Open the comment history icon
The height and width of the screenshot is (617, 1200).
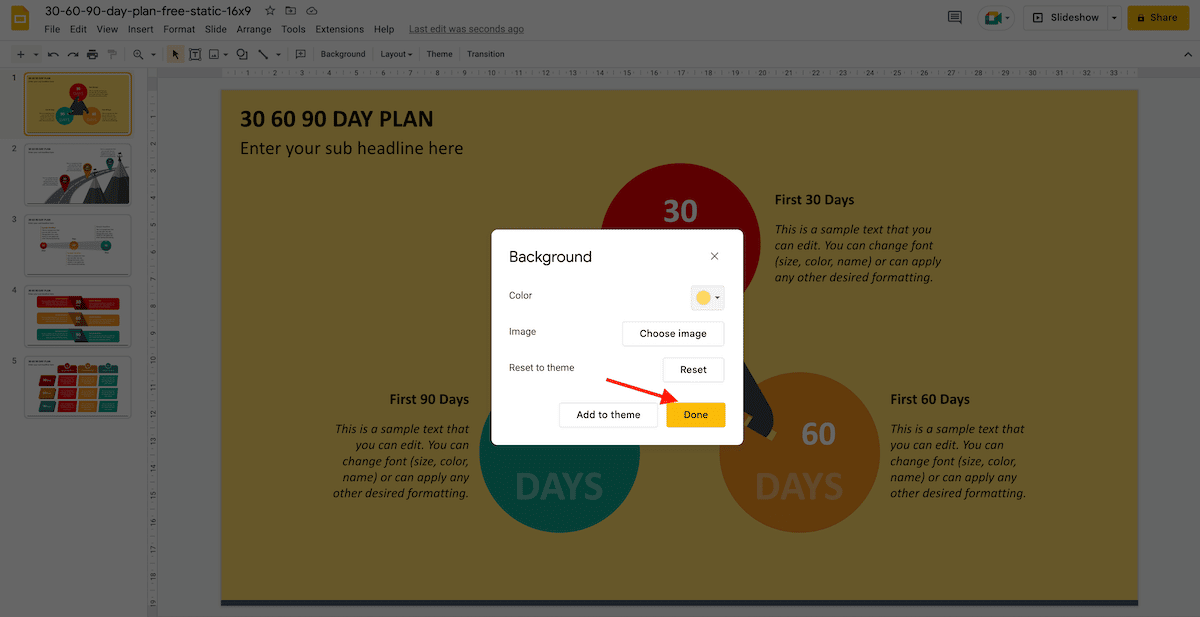click(955, 17)
